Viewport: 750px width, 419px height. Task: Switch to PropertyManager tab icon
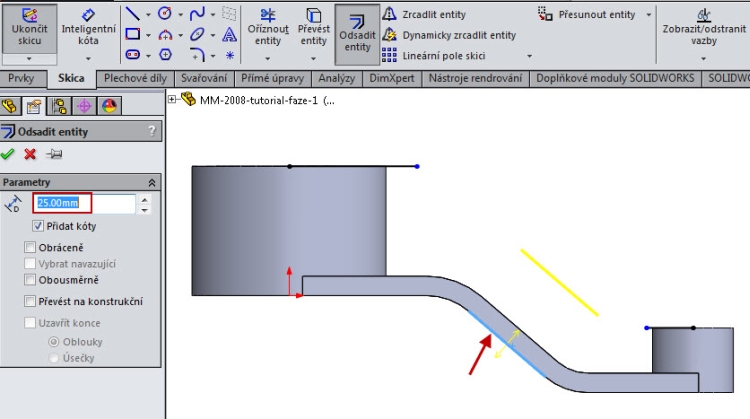34,106
